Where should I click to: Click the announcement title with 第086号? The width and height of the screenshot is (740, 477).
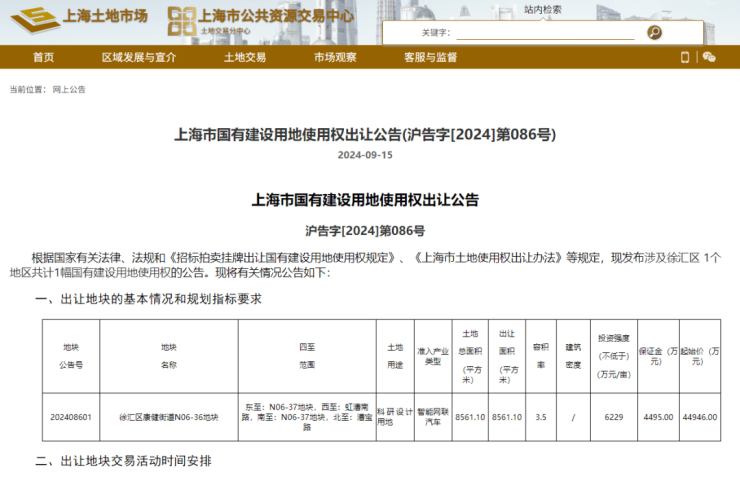(x=365, y=134)
